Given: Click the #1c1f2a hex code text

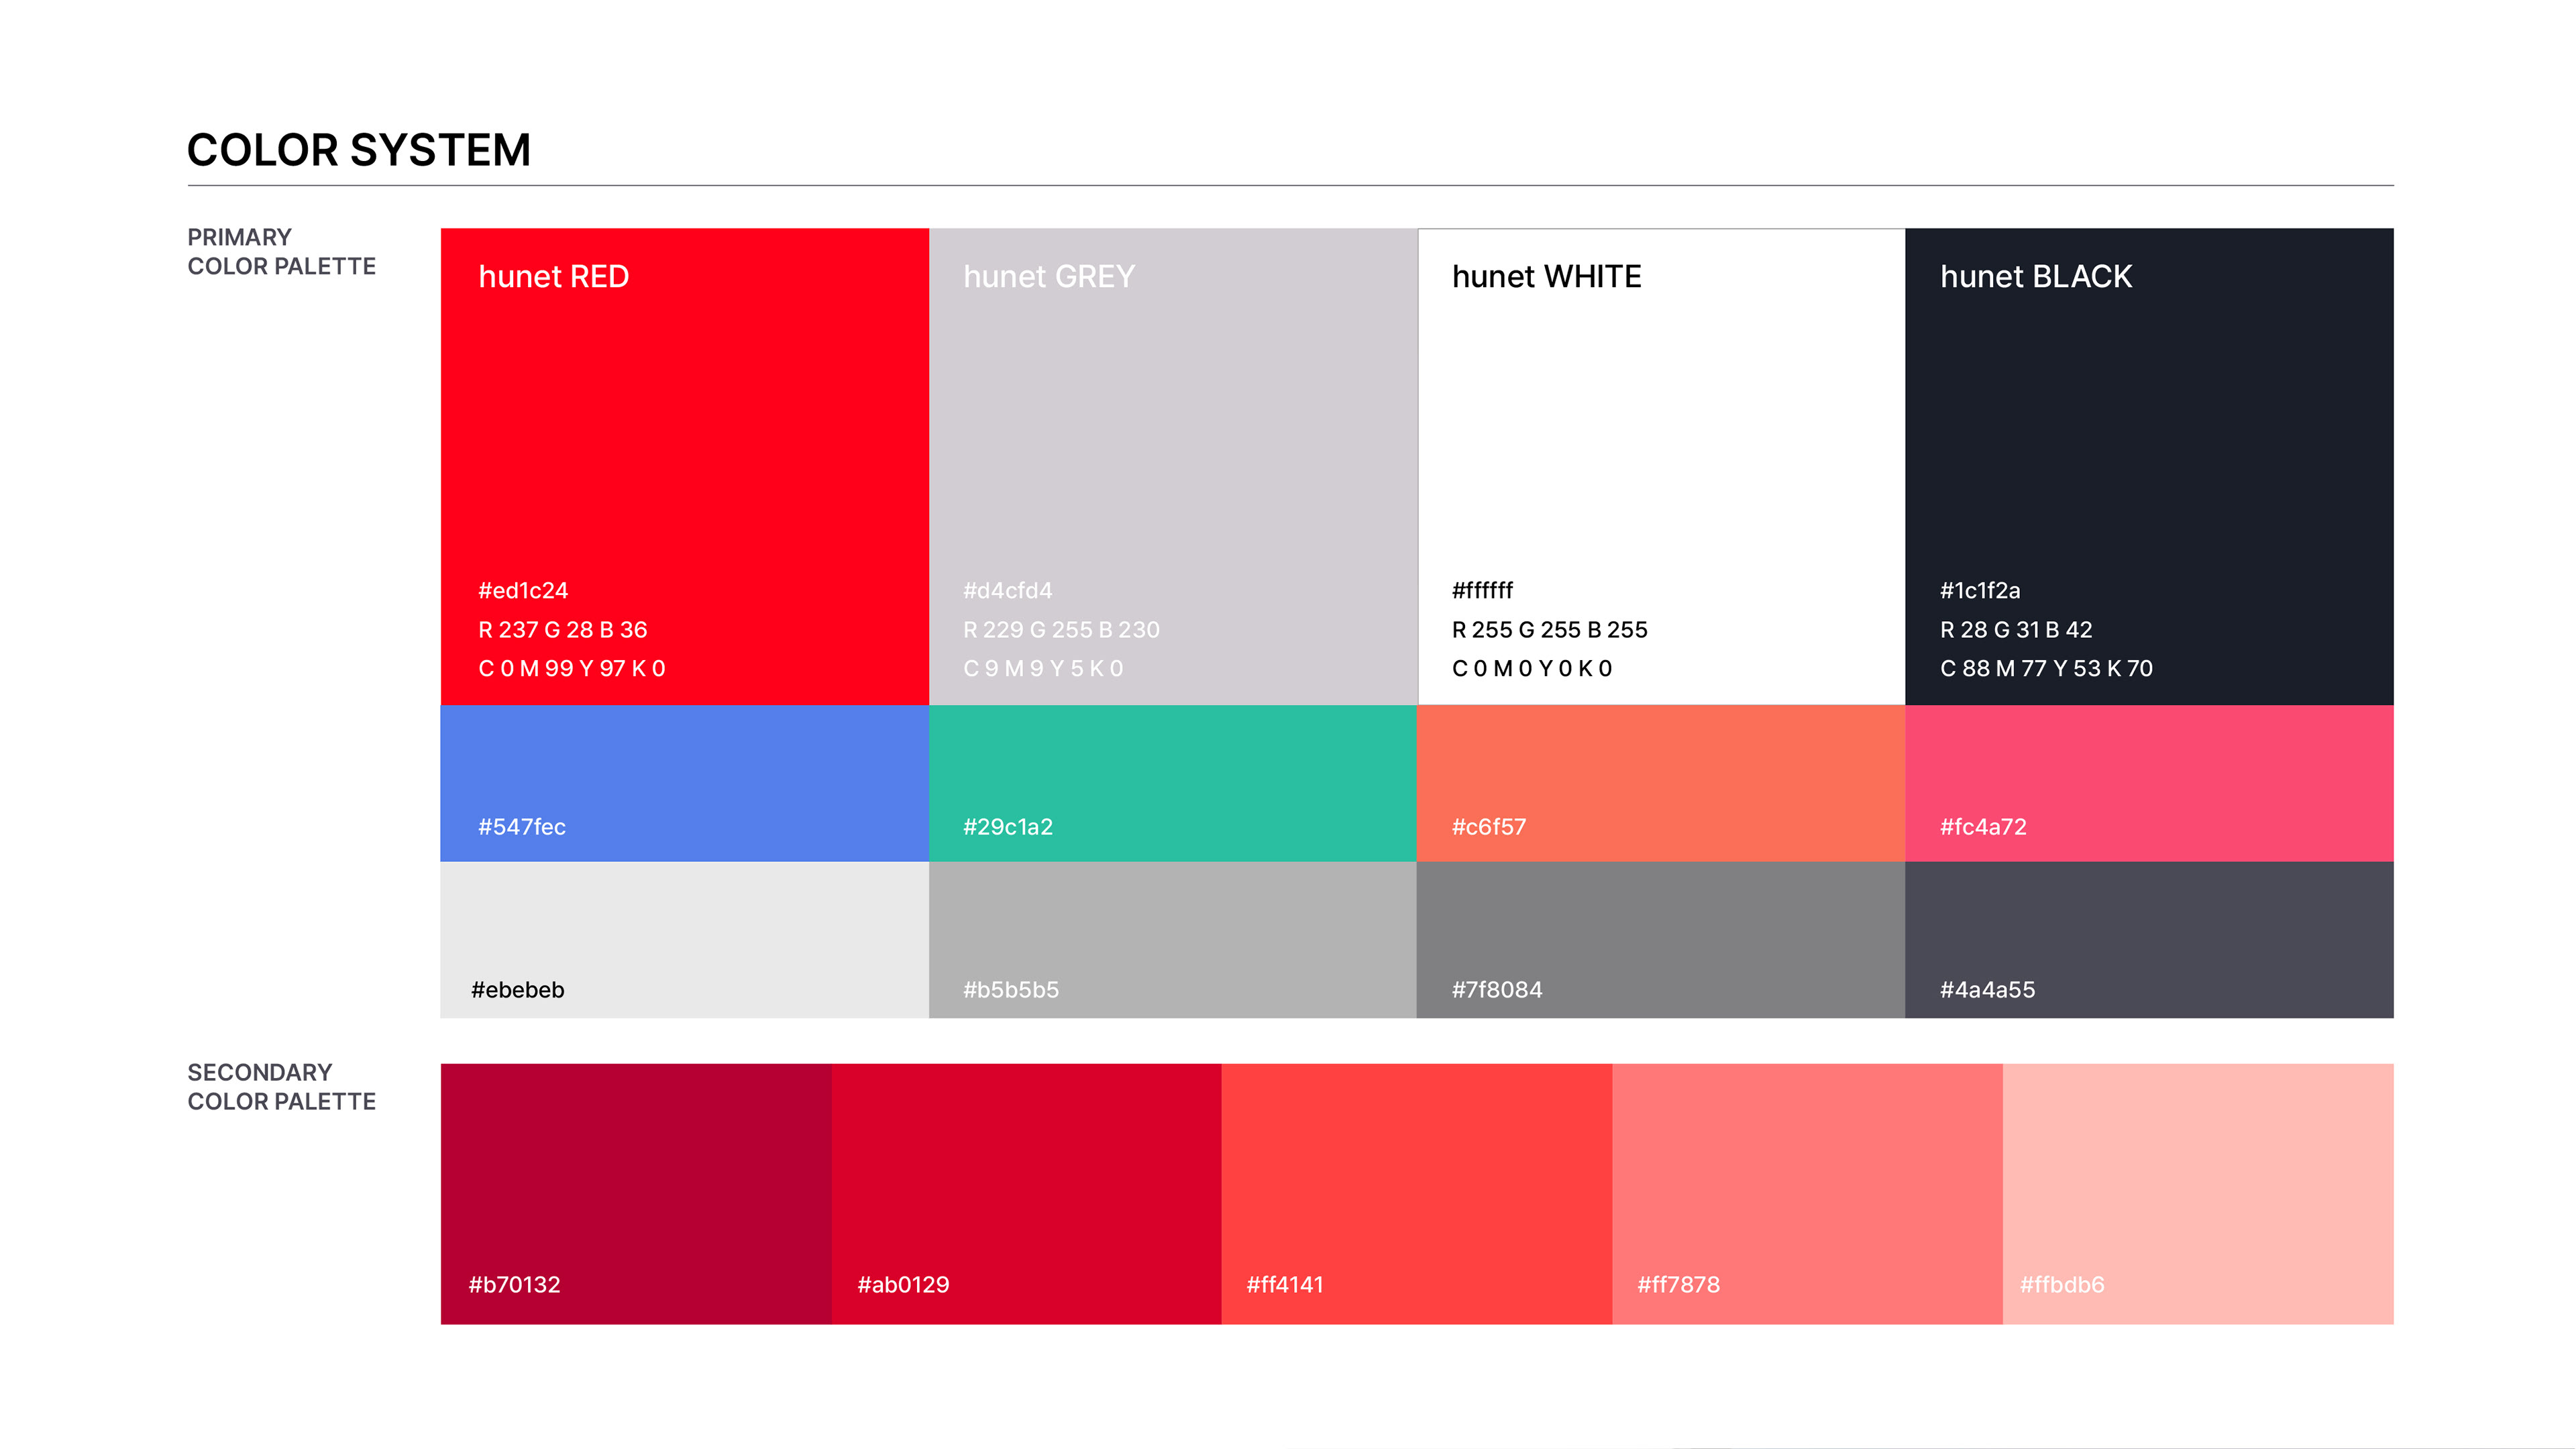Looking at the screenshot, I should 1981,590.
